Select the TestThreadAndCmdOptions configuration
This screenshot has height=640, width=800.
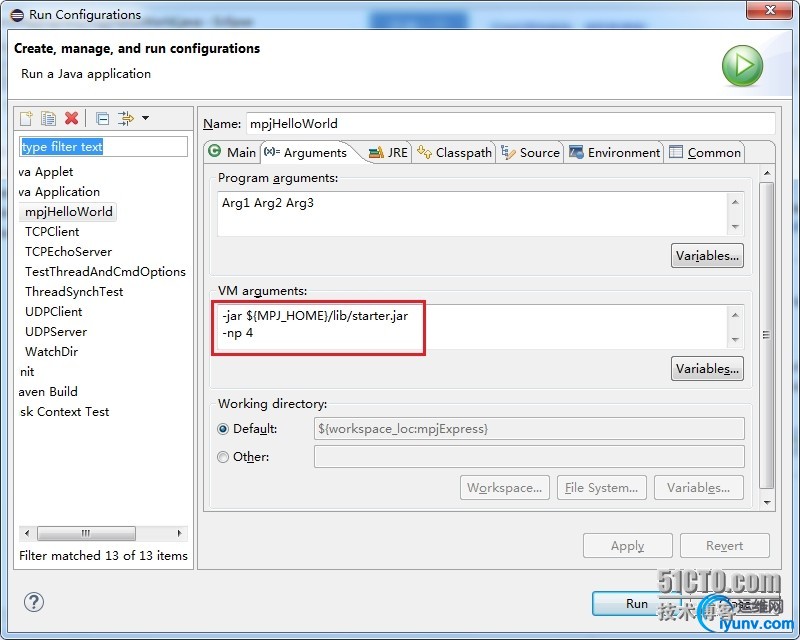pyautogui.click(x=105, y=272)
